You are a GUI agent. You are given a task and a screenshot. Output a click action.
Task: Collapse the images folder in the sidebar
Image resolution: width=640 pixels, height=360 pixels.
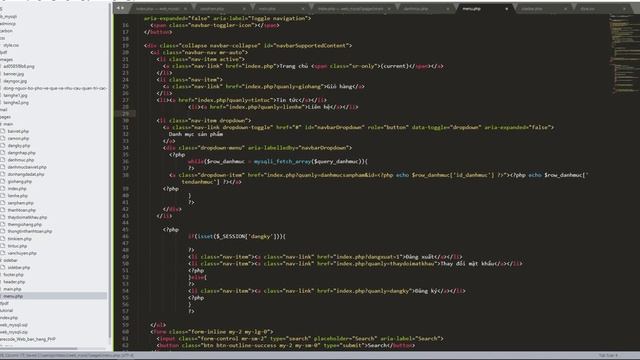[6, 59]
